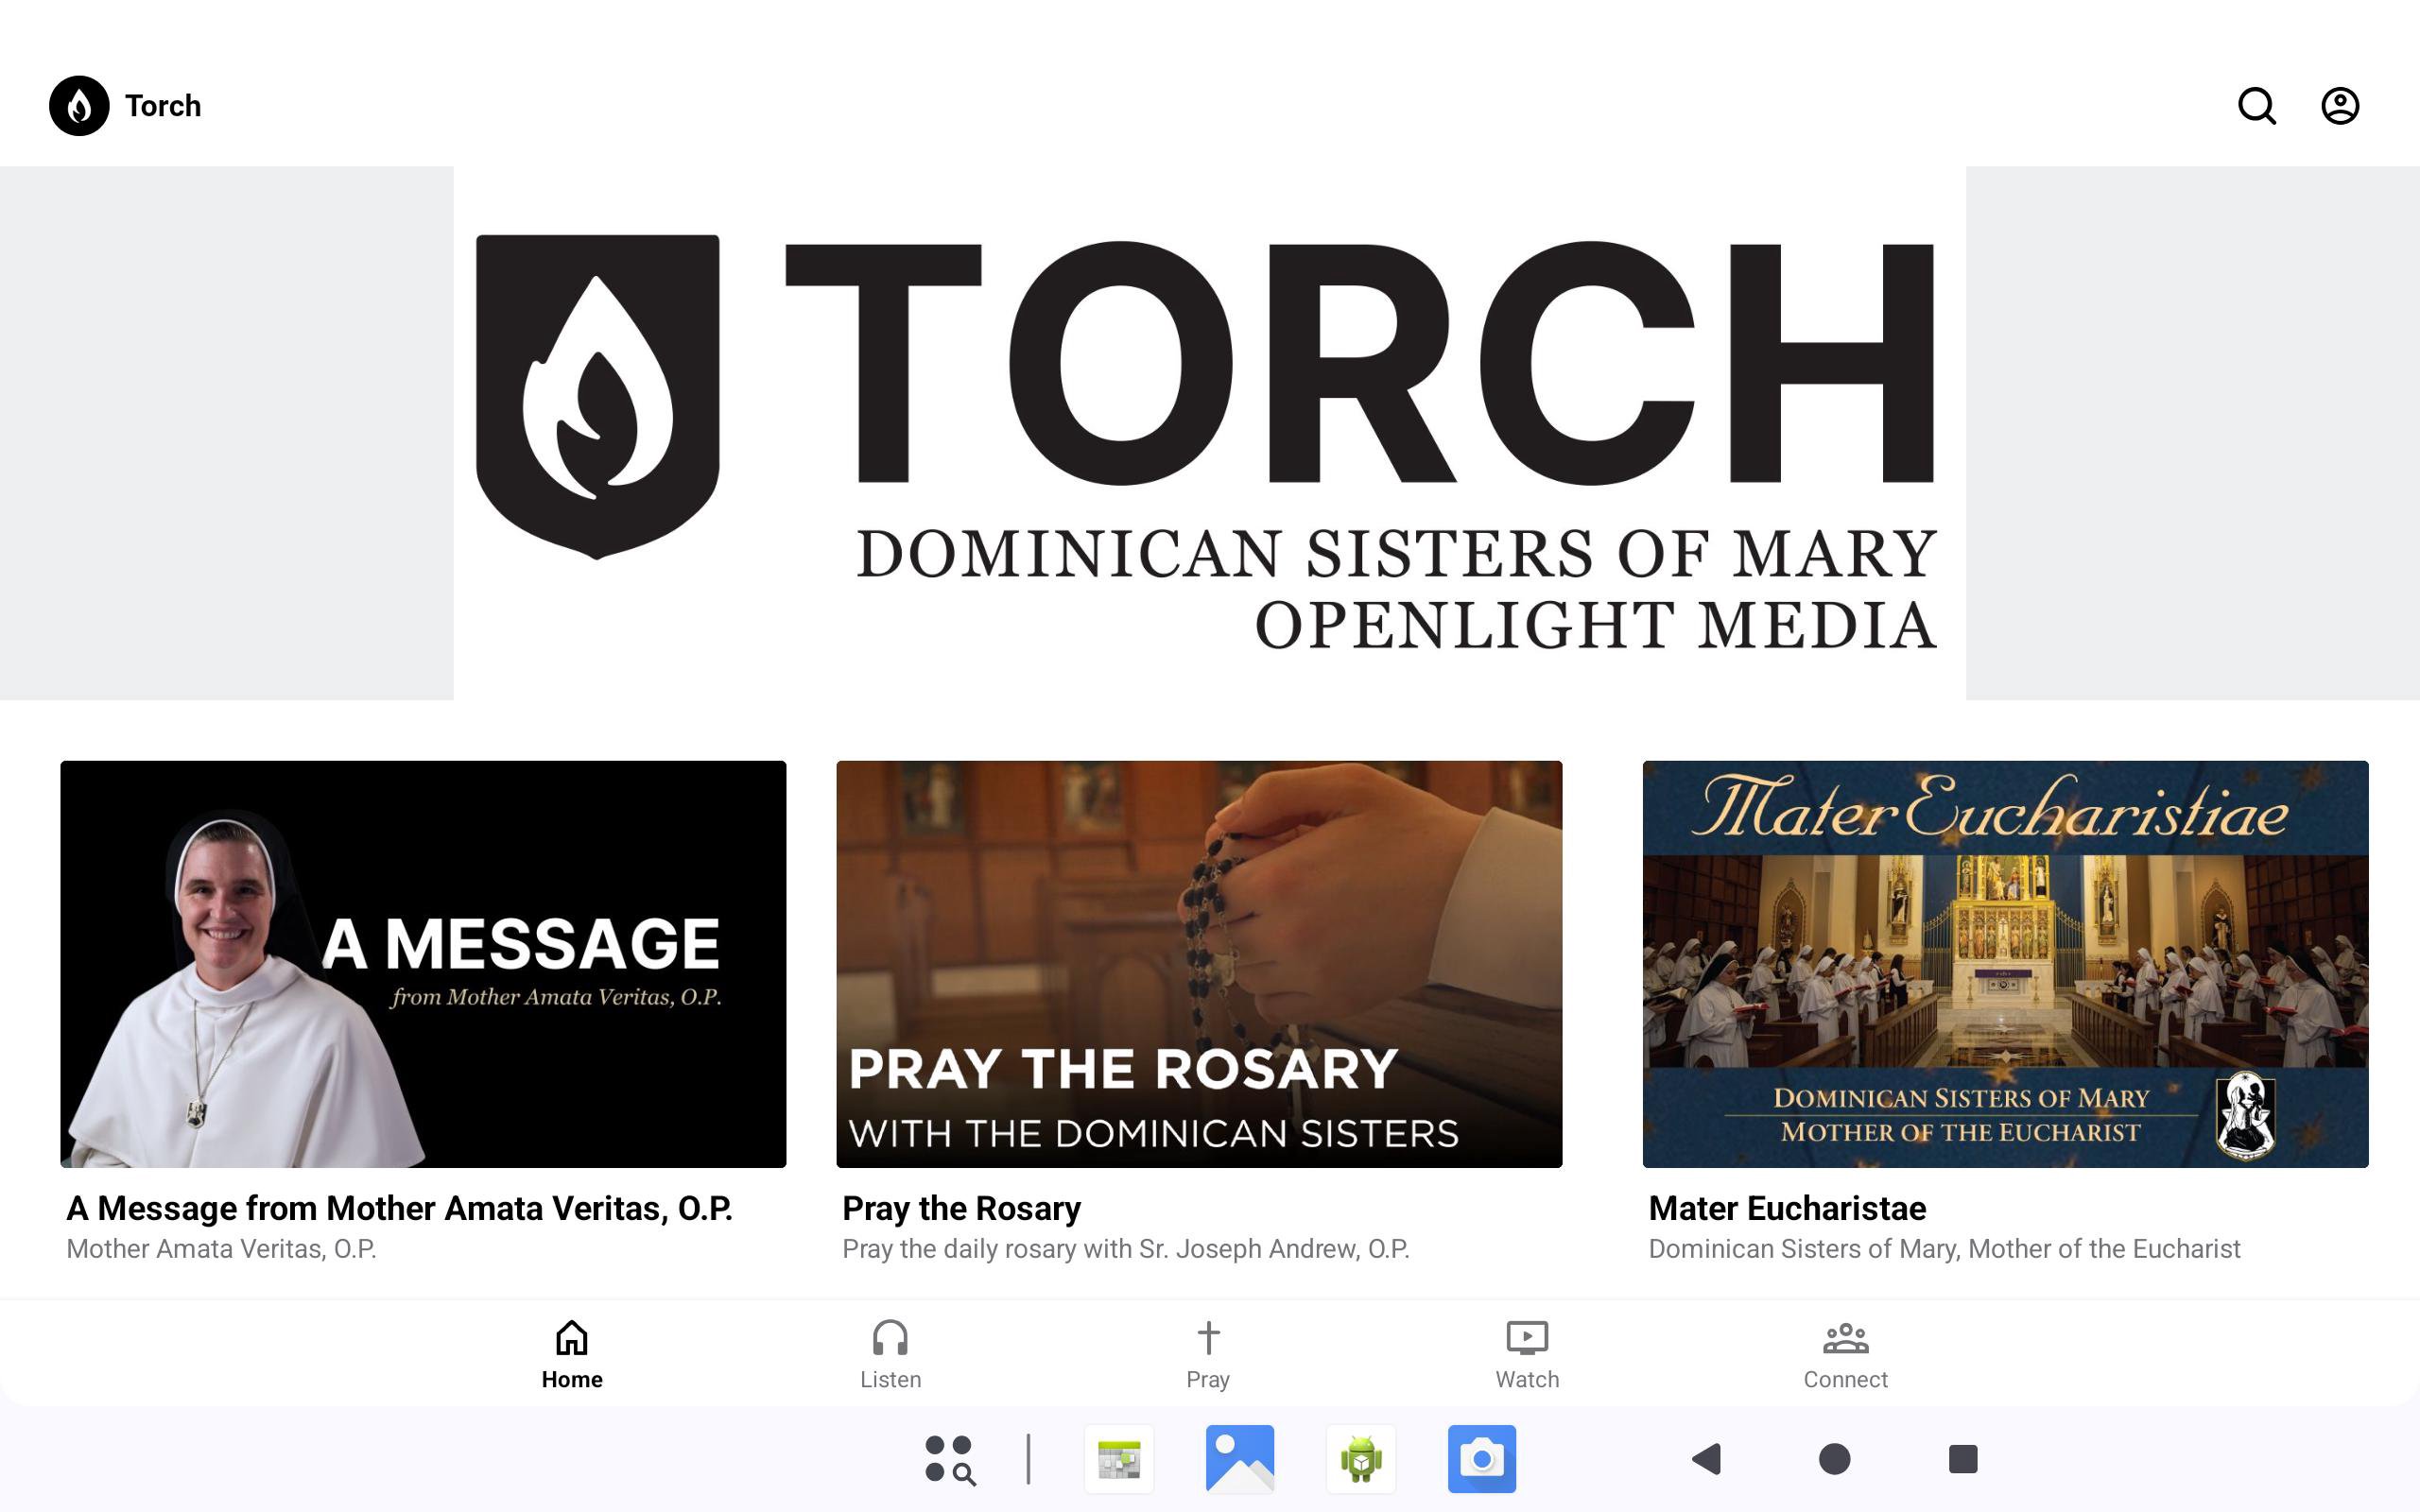Click "A Message from Mother Amata Veritas" title
Screen dimensions: 2420x1512
(399, 1208)
